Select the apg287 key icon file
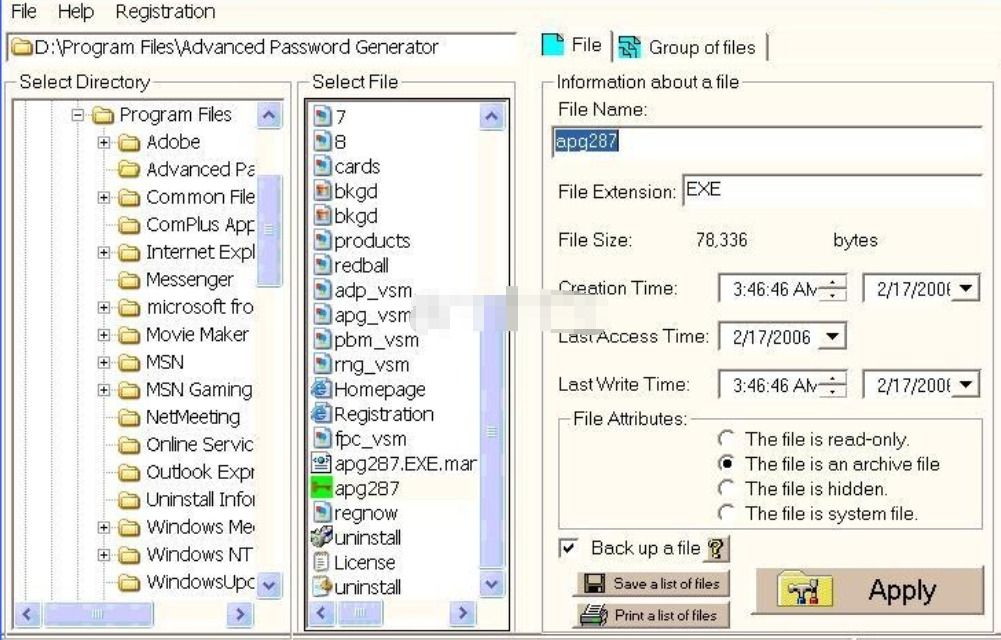 (x=321, y=488)
